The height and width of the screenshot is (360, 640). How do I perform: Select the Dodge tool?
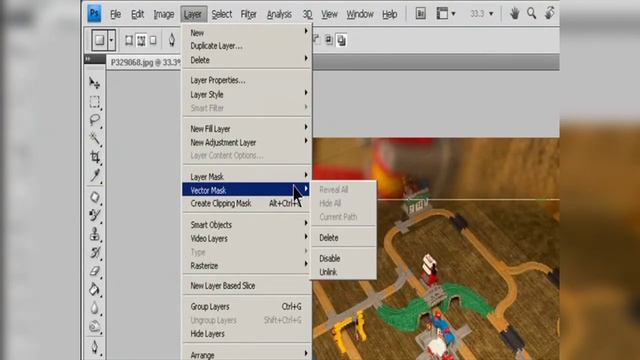[95, 327]
